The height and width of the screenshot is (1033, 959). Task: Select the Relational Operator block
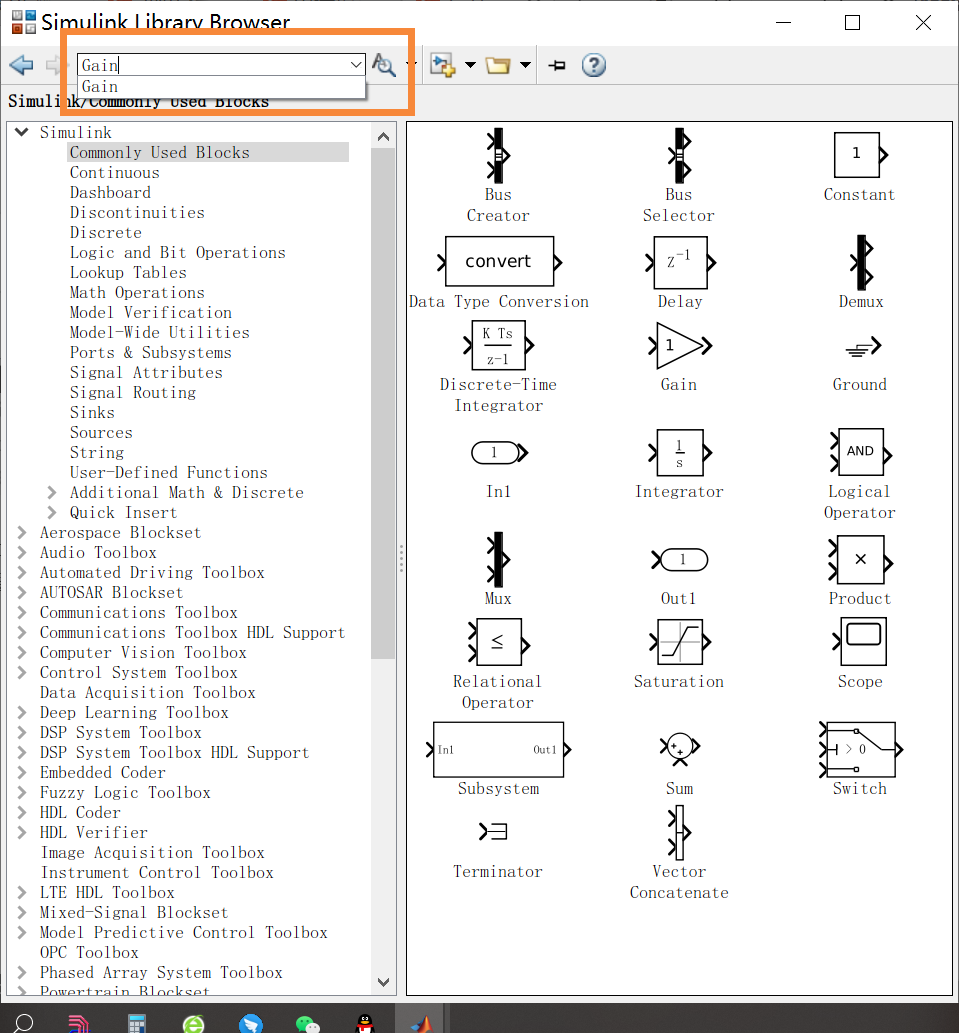499,642
